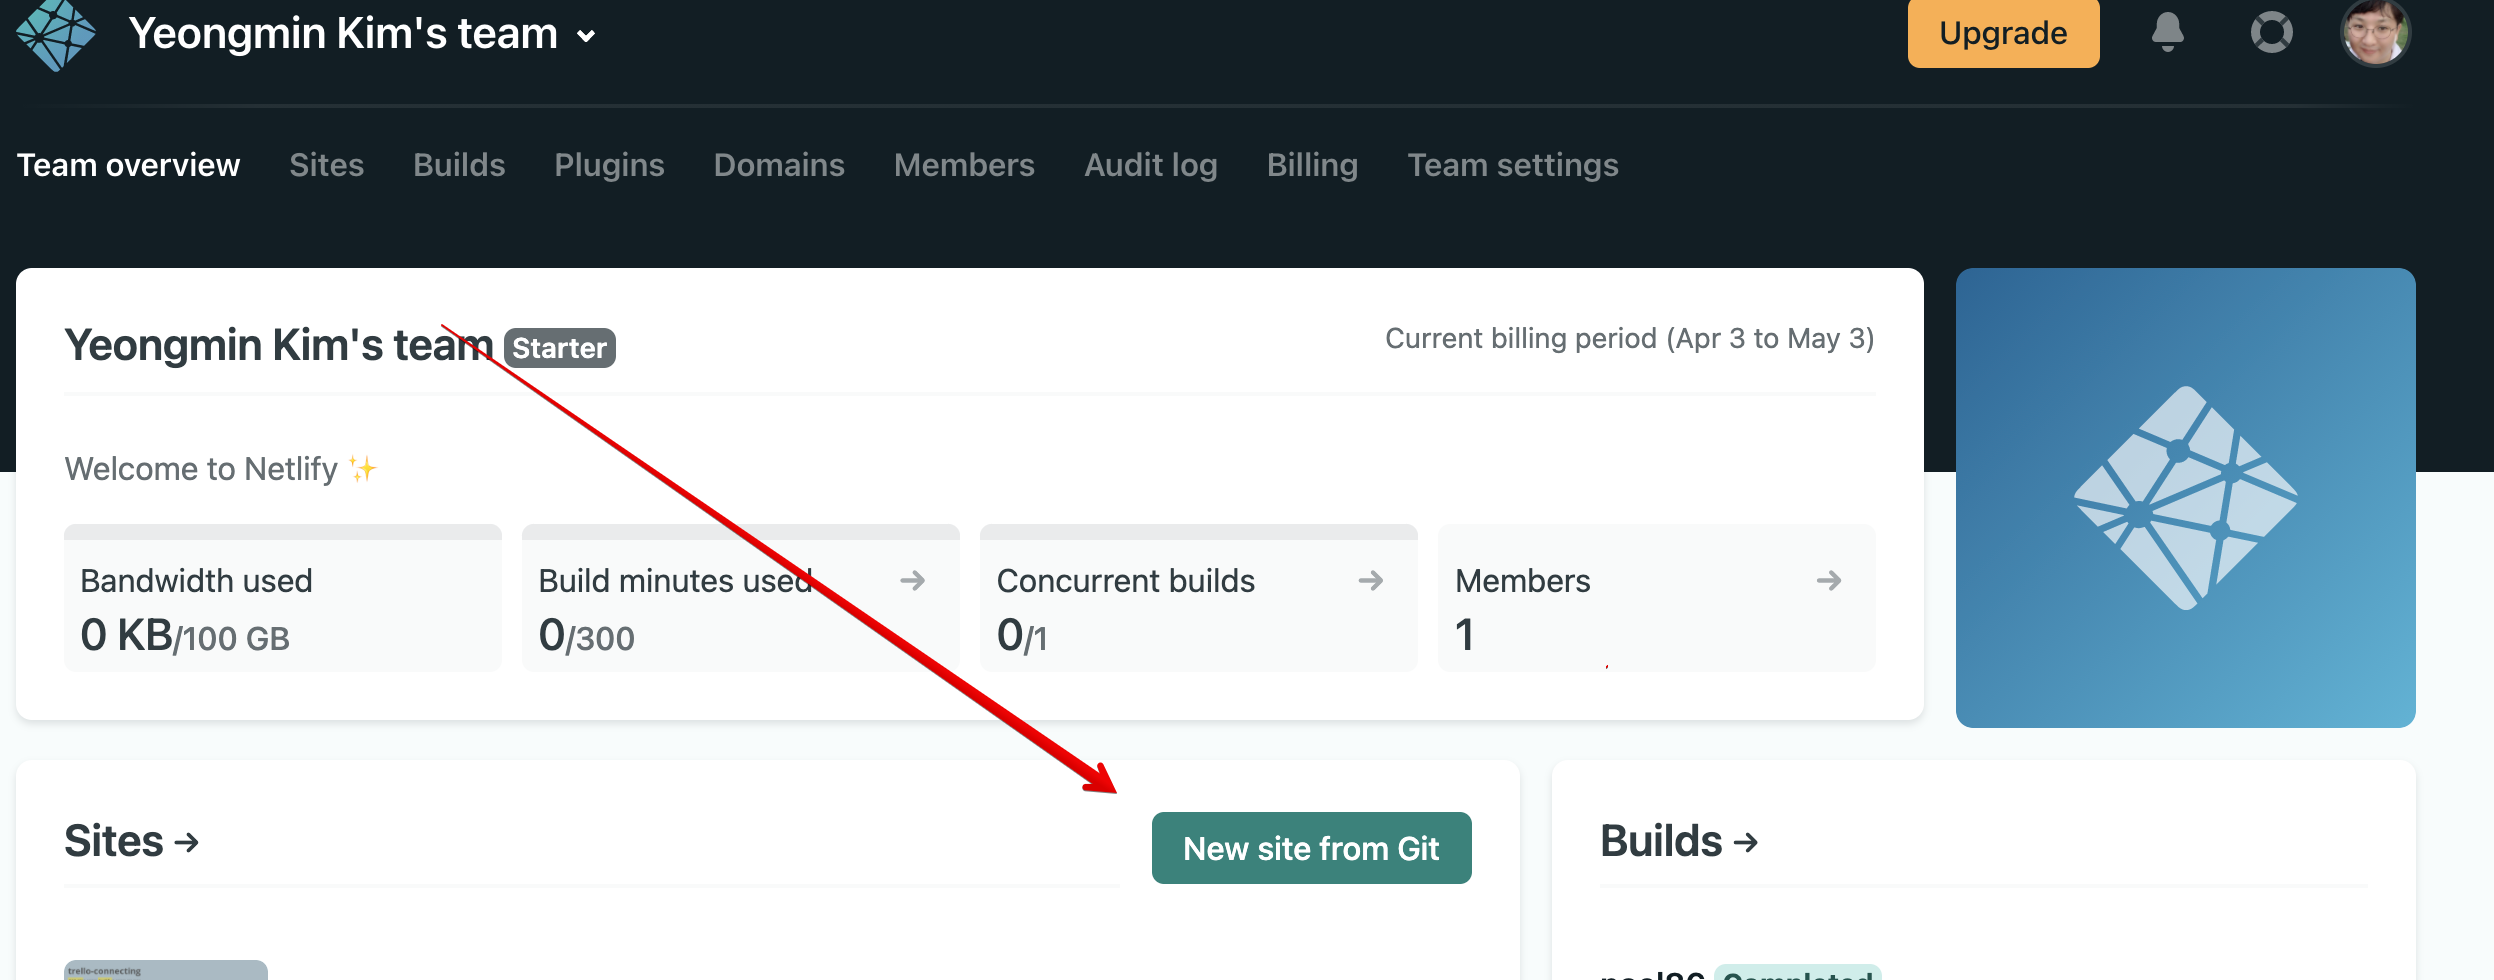Click the Netlify logo in header

click(56, 35)
